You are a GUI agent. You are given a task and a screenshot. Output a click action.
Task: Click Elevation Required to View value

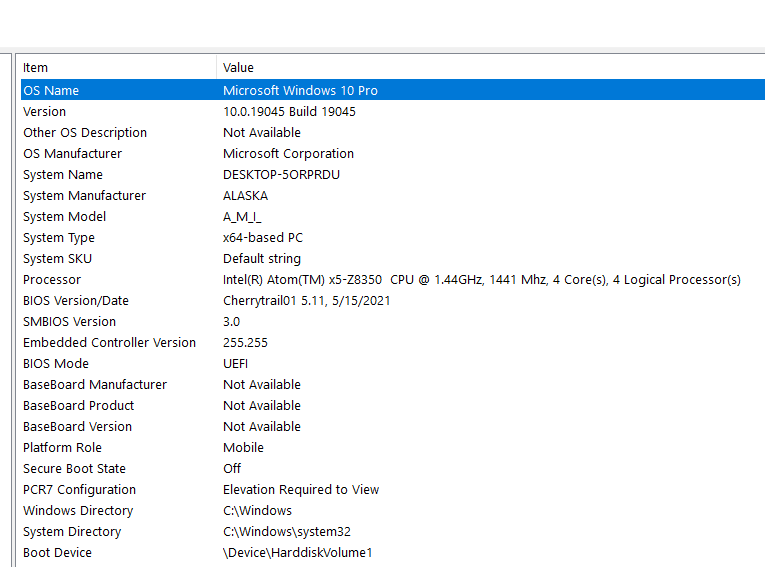pos(301,489)
